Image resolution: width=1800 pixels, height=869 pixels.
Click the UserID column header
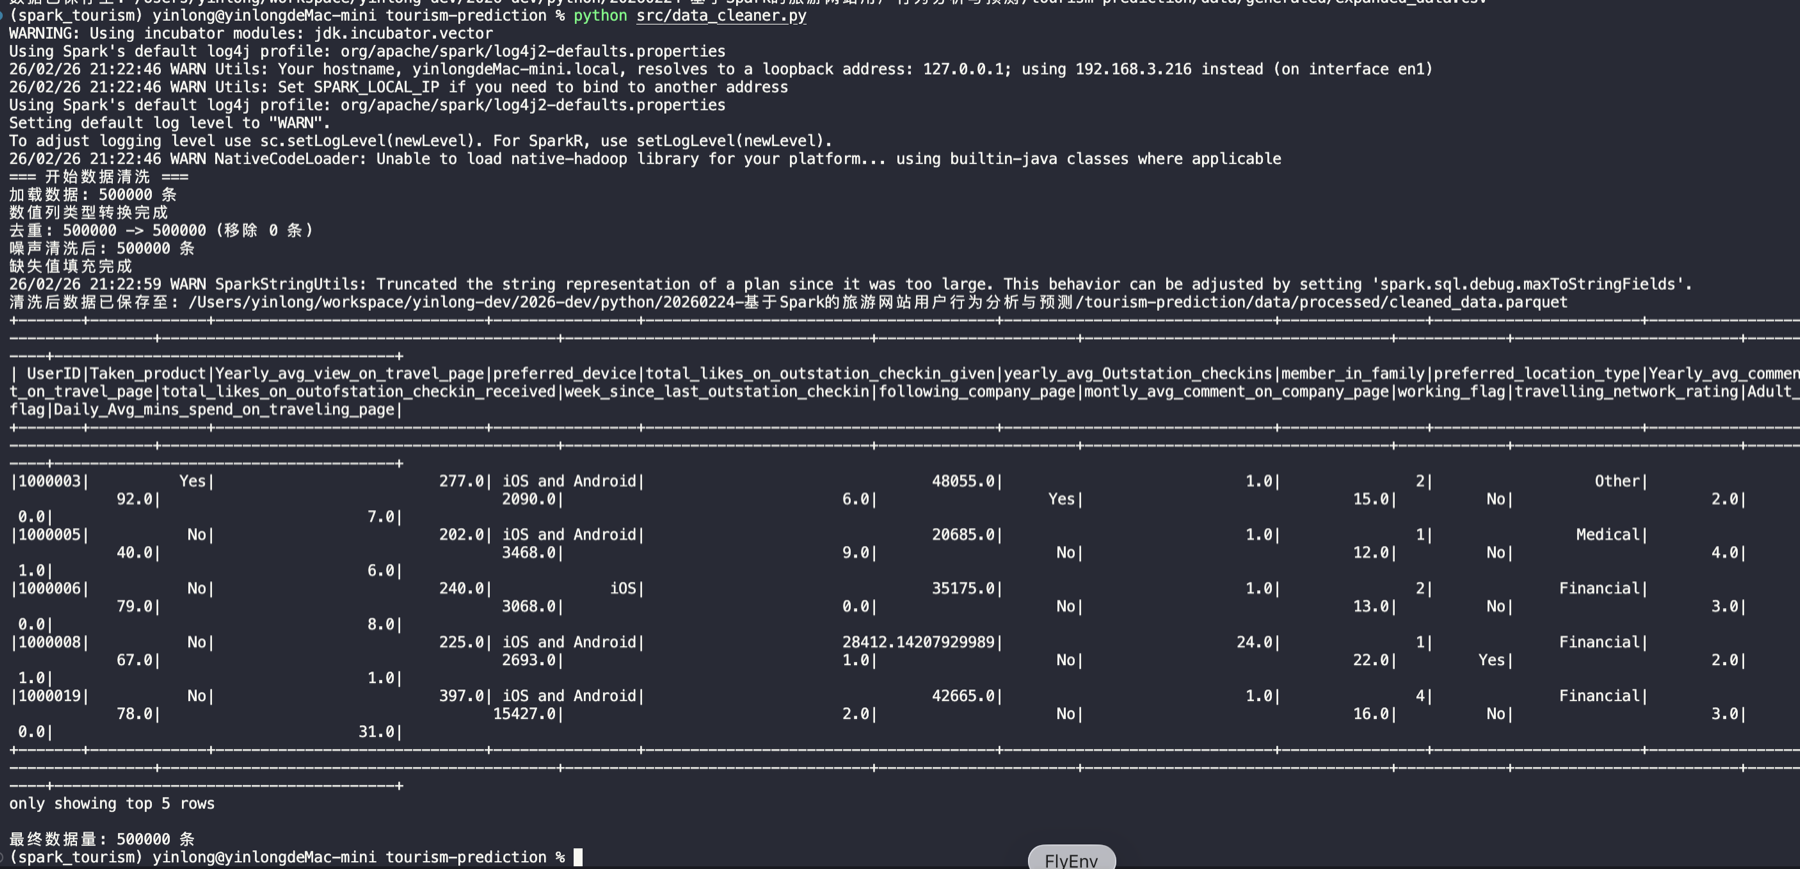point(54,373)
